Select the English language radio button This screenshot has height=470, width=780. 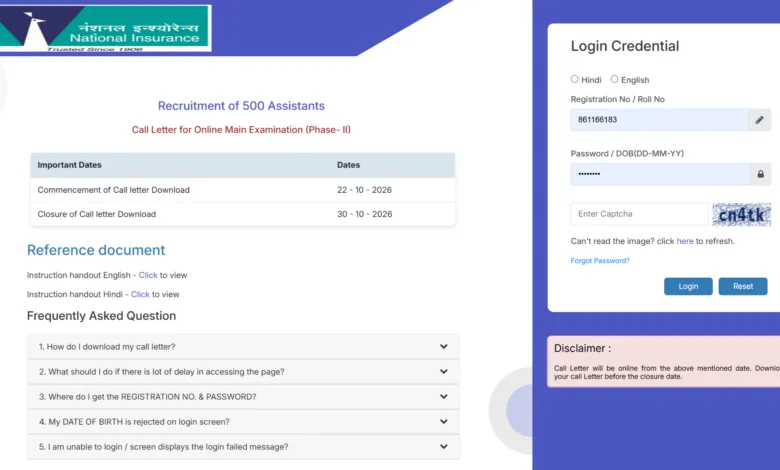click(x=614, y=79)
